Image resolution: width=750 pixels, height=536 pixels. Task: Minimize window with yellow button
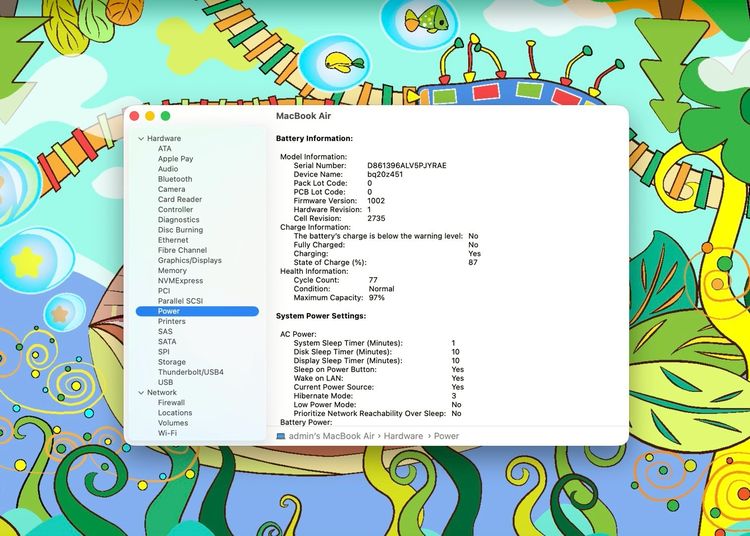point(150,116)
